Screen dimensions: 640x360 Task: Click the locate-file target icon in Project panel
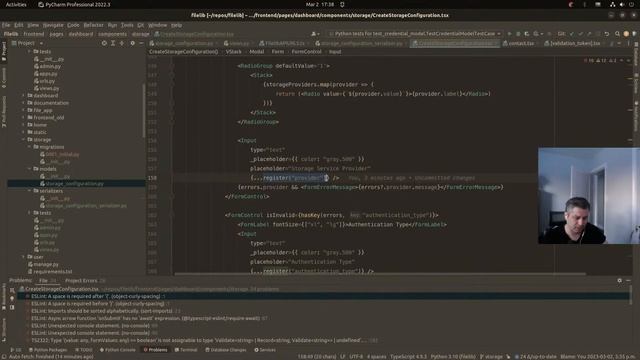[104, 43]
